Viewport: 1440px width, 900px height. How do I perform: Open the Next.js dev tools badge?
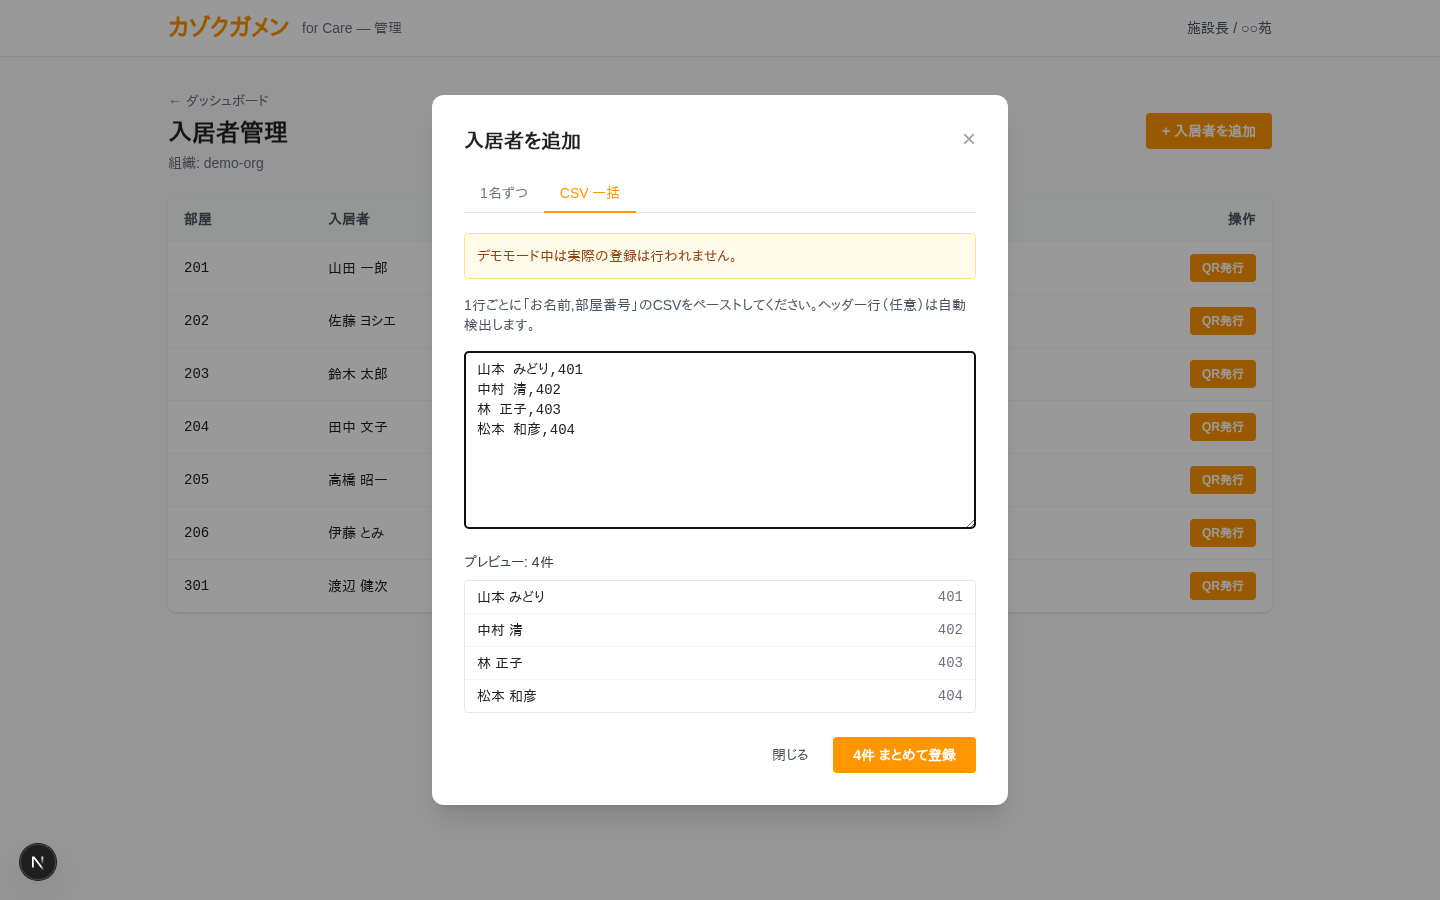38,862
